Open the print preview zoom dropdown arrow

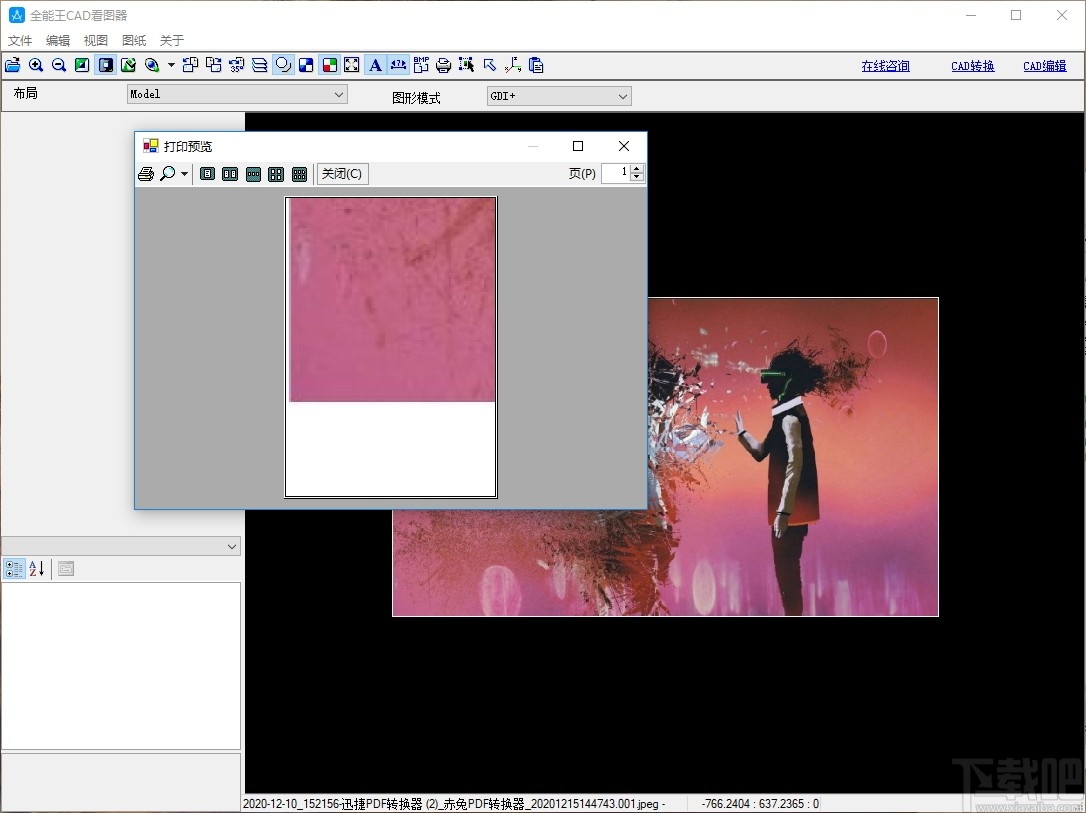[x=185, y=174]
